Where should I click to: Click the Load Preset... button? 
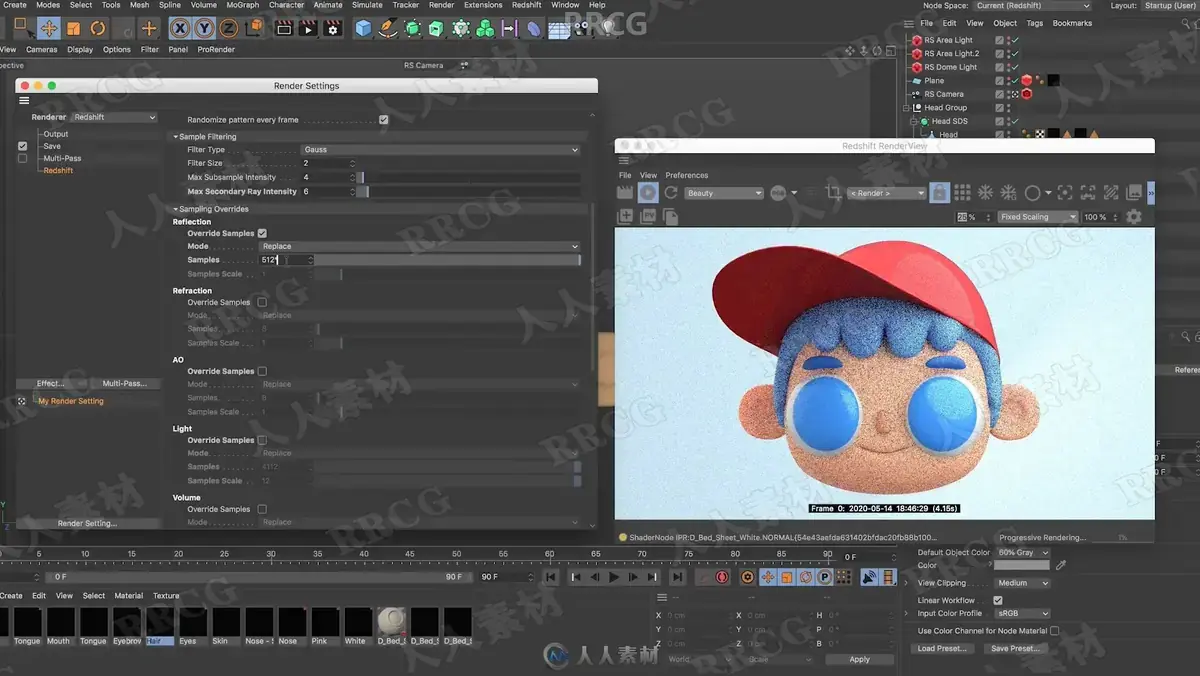pos(942,648)
